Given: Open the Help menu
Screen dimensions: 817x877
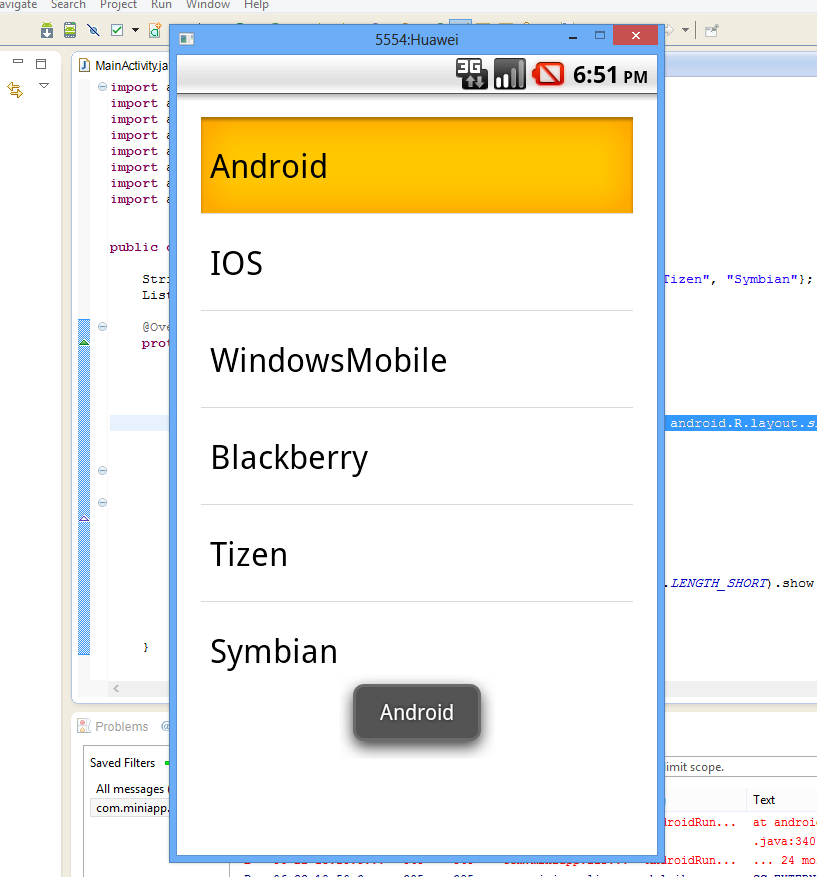Looking at the screenshot, I should click(256, 5).
